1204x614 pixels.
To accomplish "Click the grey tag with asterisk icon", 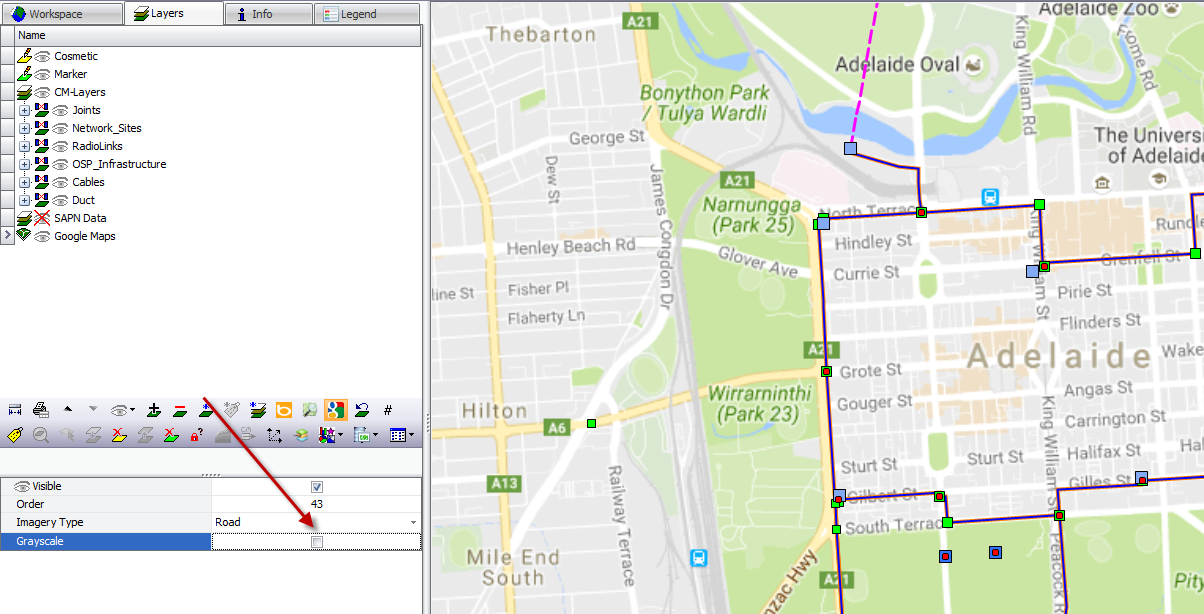I will coord(232,410).
